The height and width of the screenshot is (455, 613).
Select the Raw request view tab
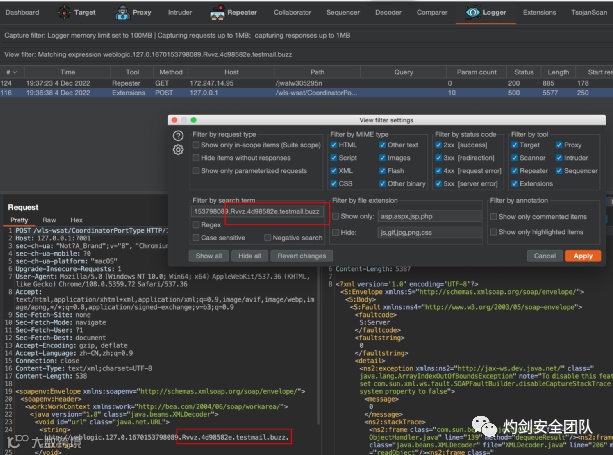49,220
